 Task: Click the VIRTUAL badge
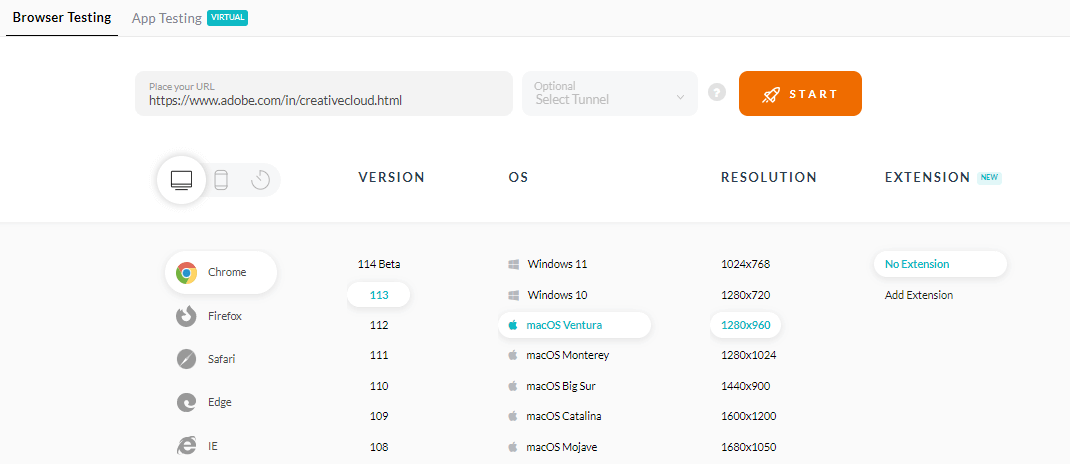click(227, 18)
